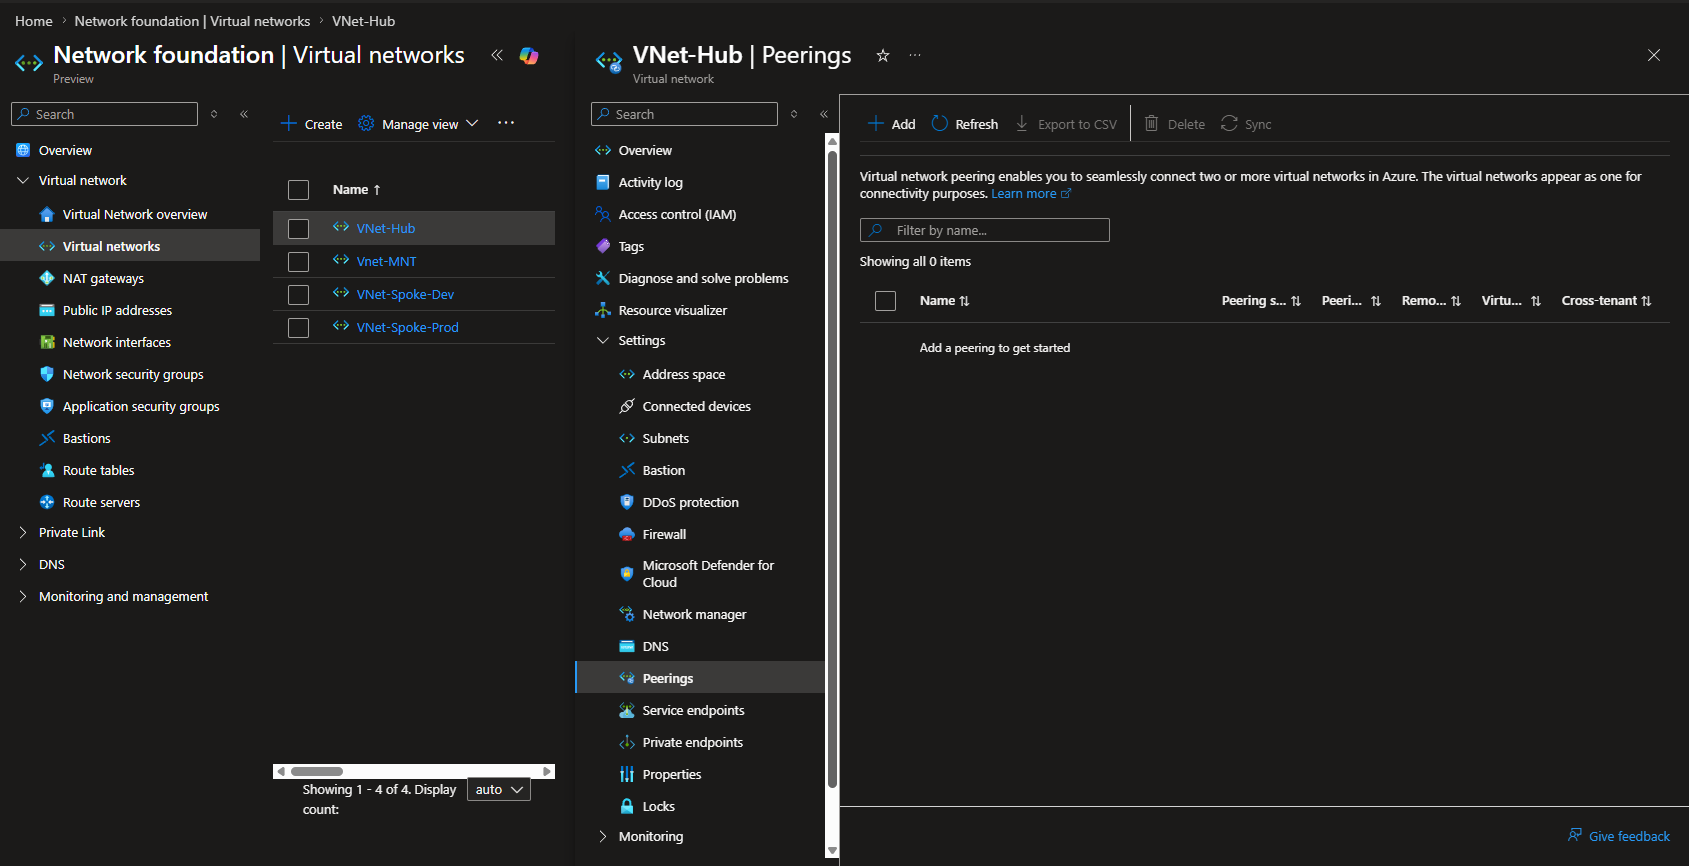Click the Resource visualizer icon
Image resolution: width=1689 pixels, height=866 pixels.
(603, 310)
